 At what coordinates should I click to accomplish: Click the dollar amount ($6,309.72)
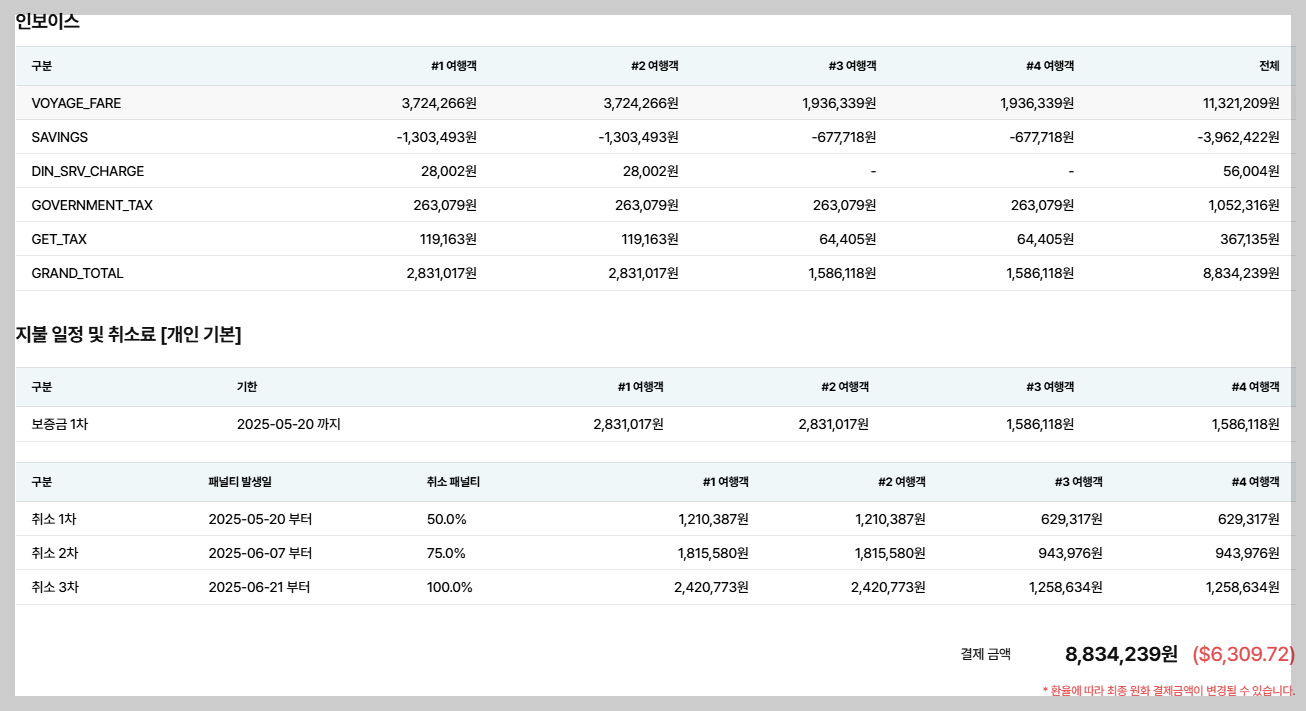pos(1244,654)
